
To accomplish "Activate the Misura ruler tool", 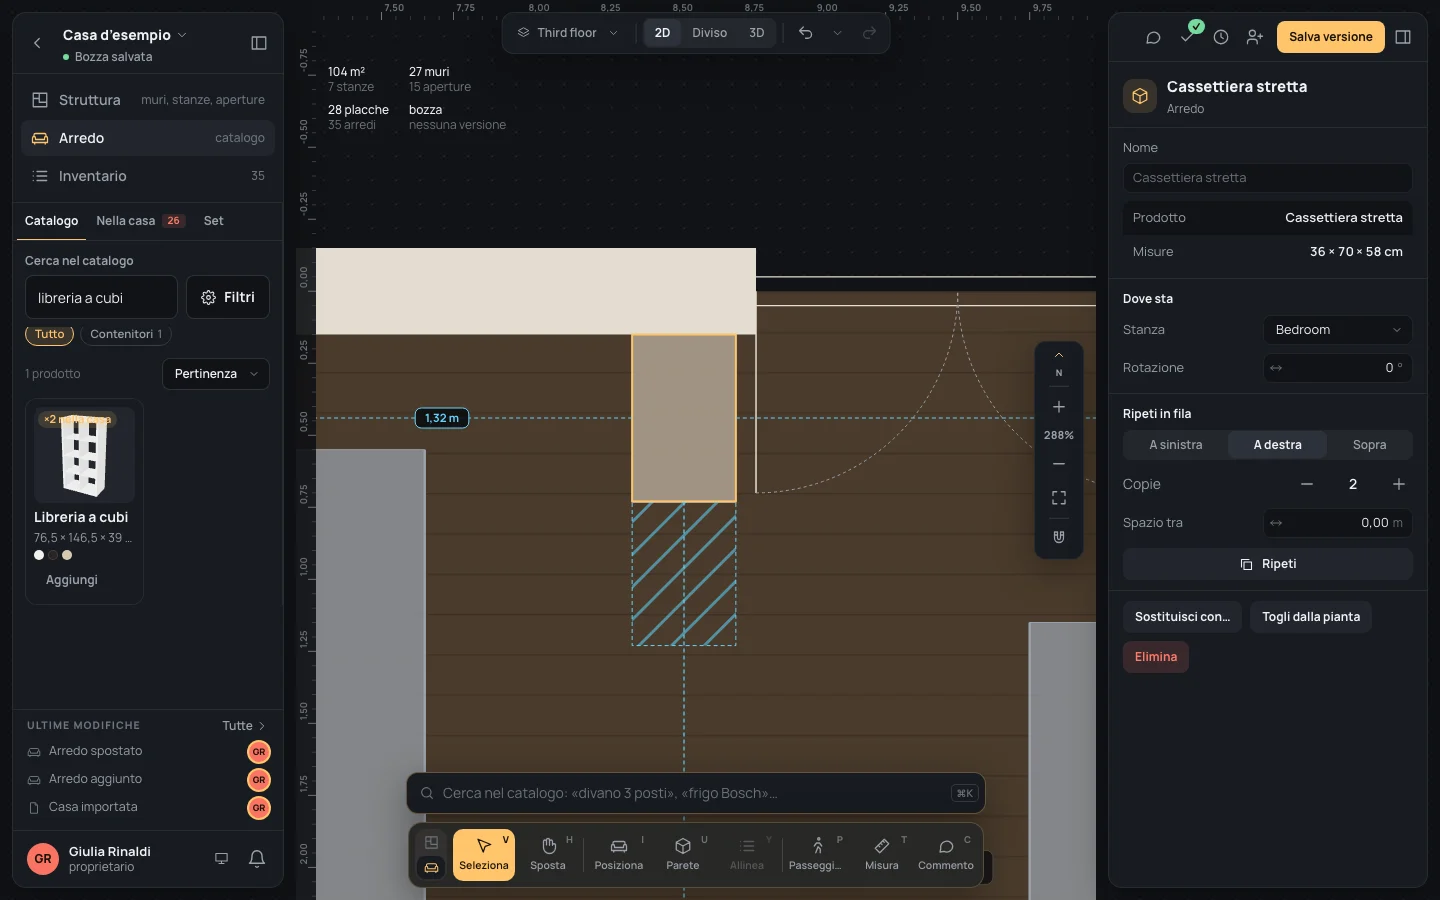I will click(882, 854).
